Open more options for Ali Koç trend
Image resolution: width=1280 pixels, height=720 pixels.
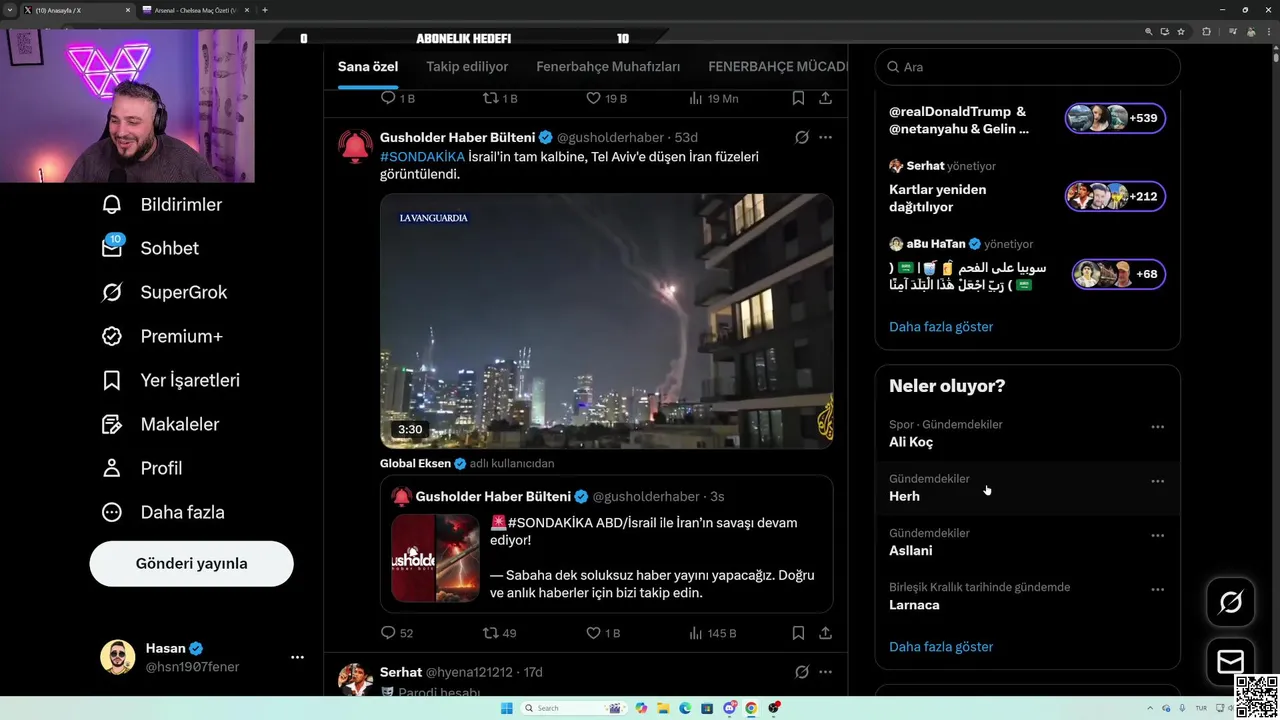1157,427
